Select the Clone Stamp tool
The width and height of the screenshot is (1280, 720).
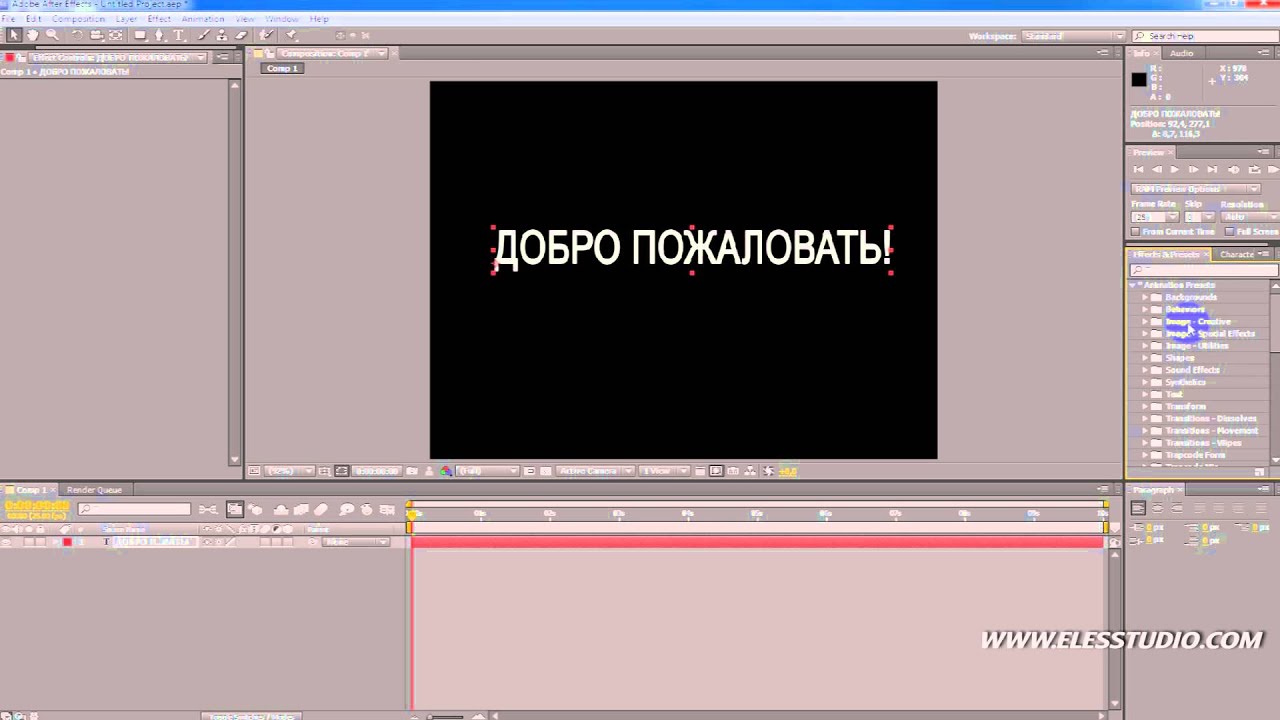tap(222, 35)
